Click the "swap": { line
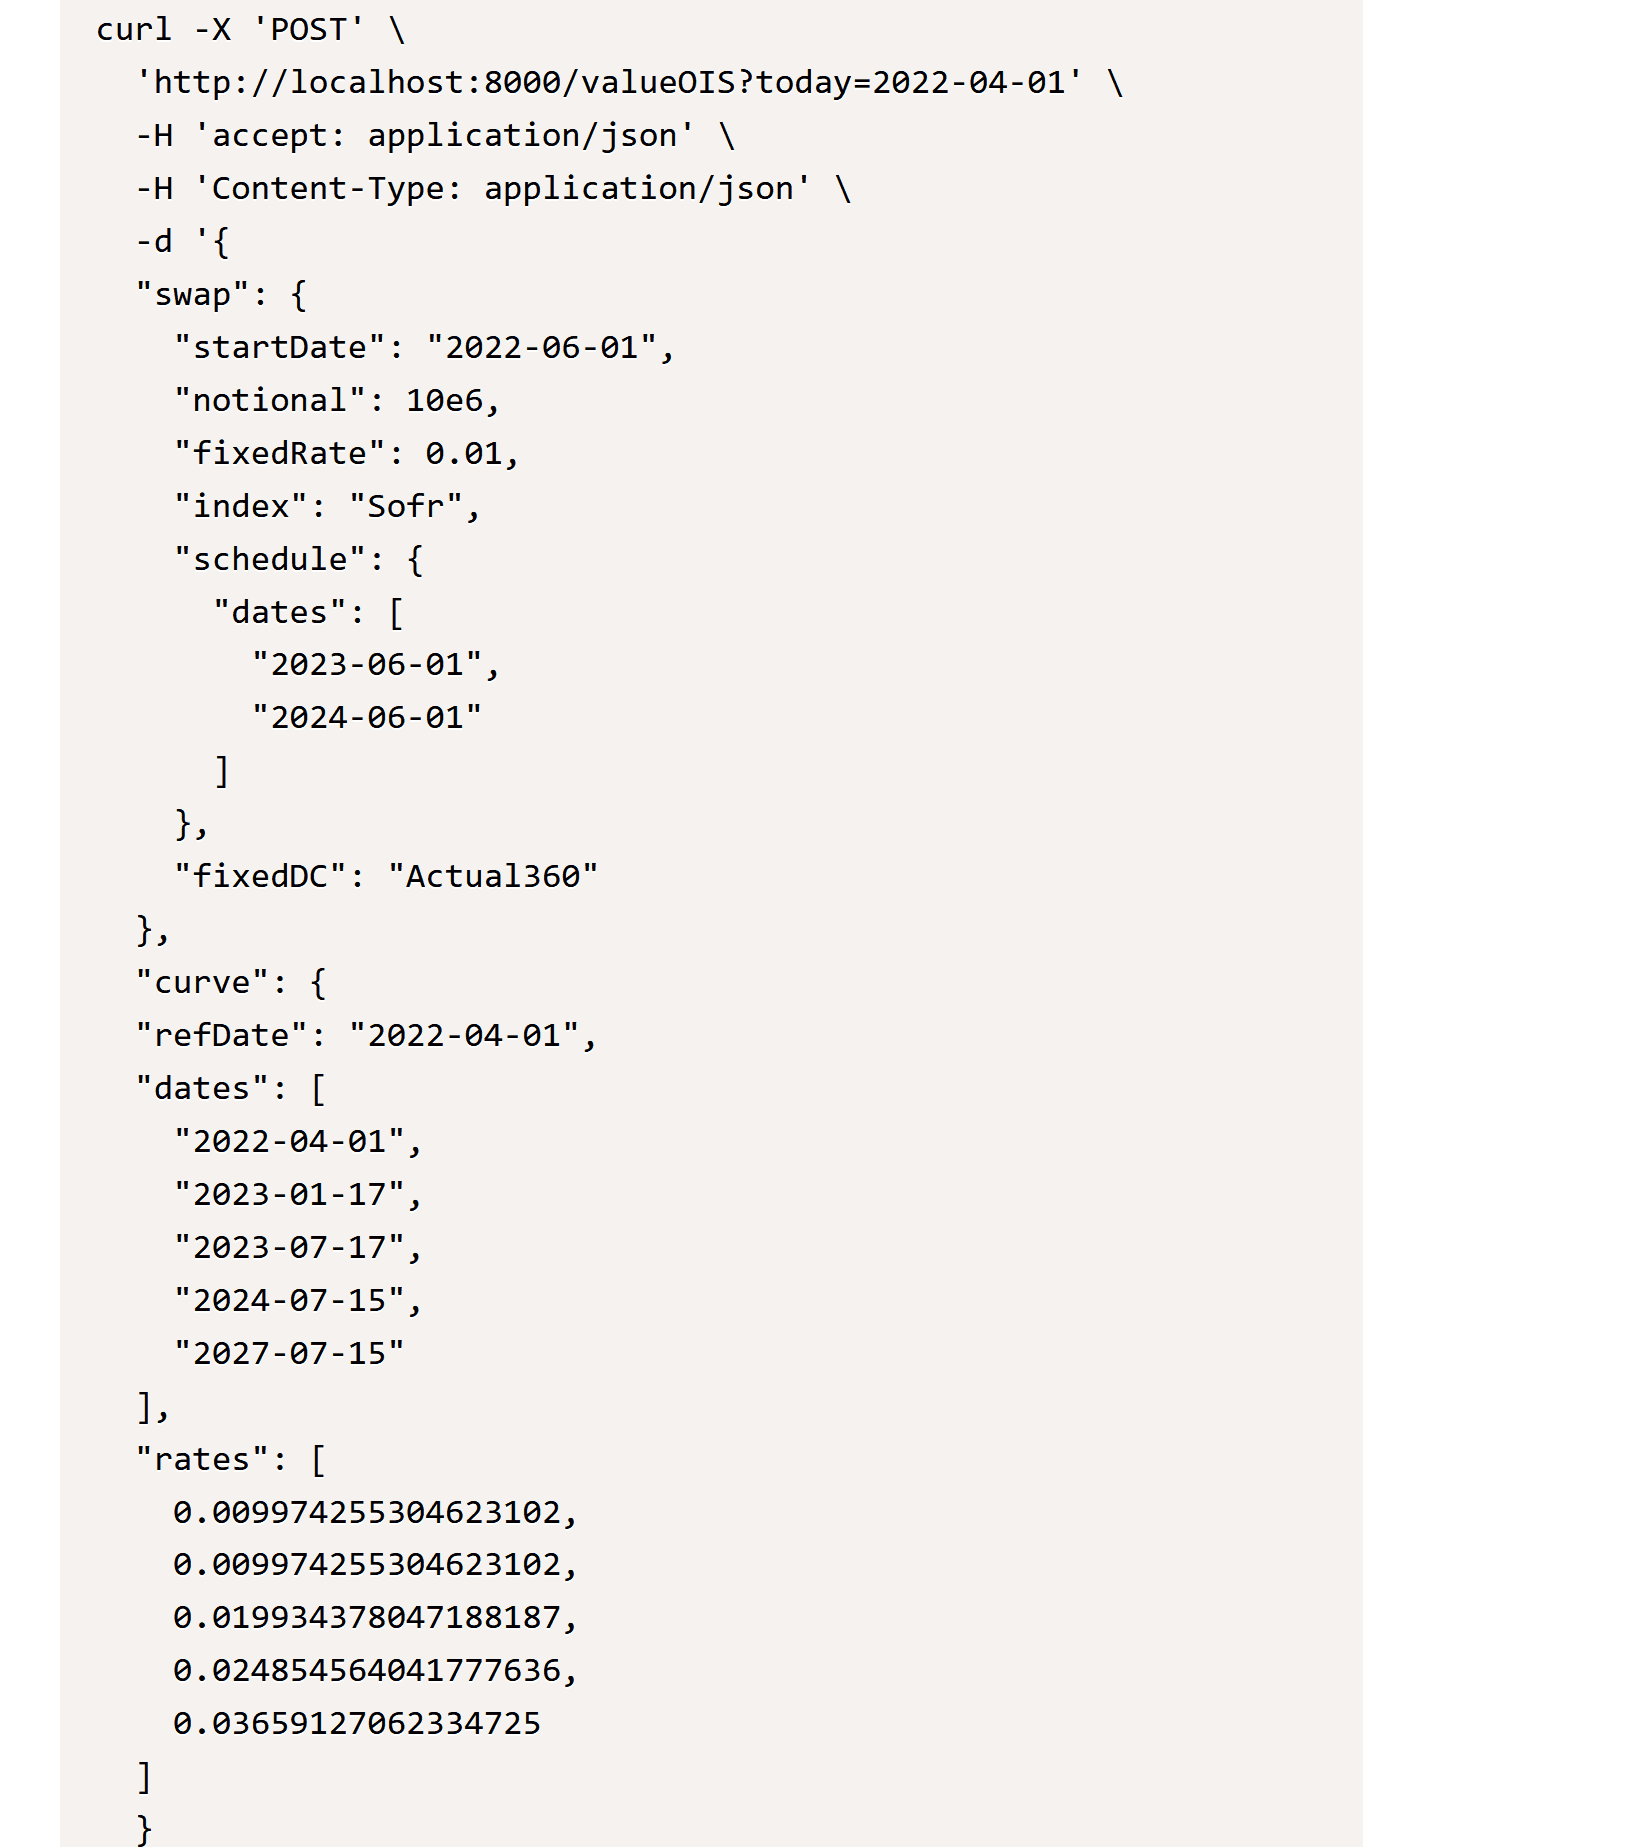Screen dimensions: 1635x1847 [221, 295]
